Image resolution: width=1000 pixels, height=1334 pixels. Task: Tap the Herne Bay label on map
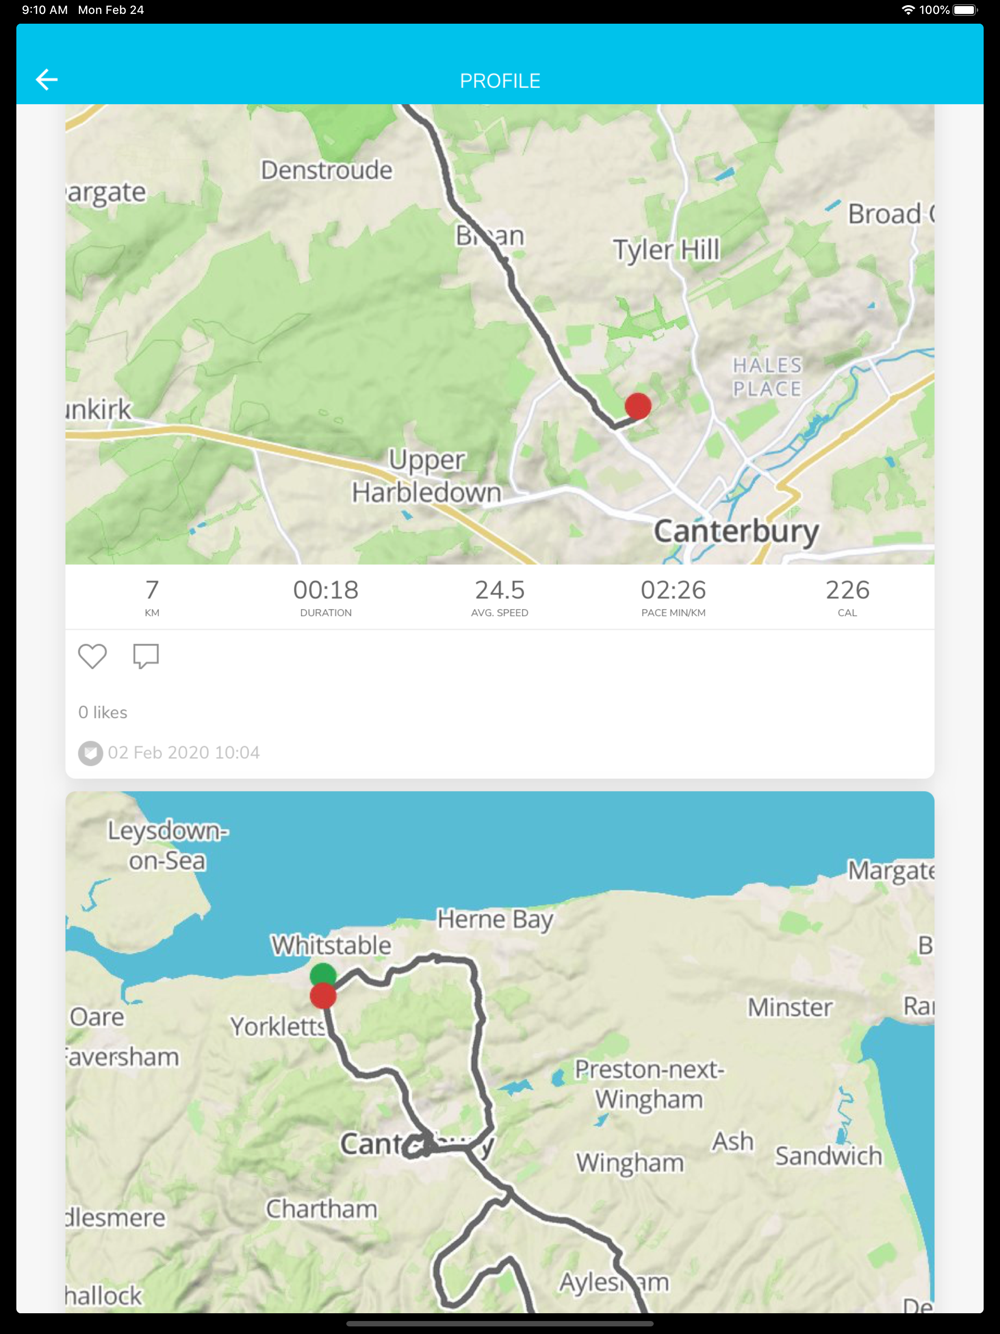pos(495,919)
